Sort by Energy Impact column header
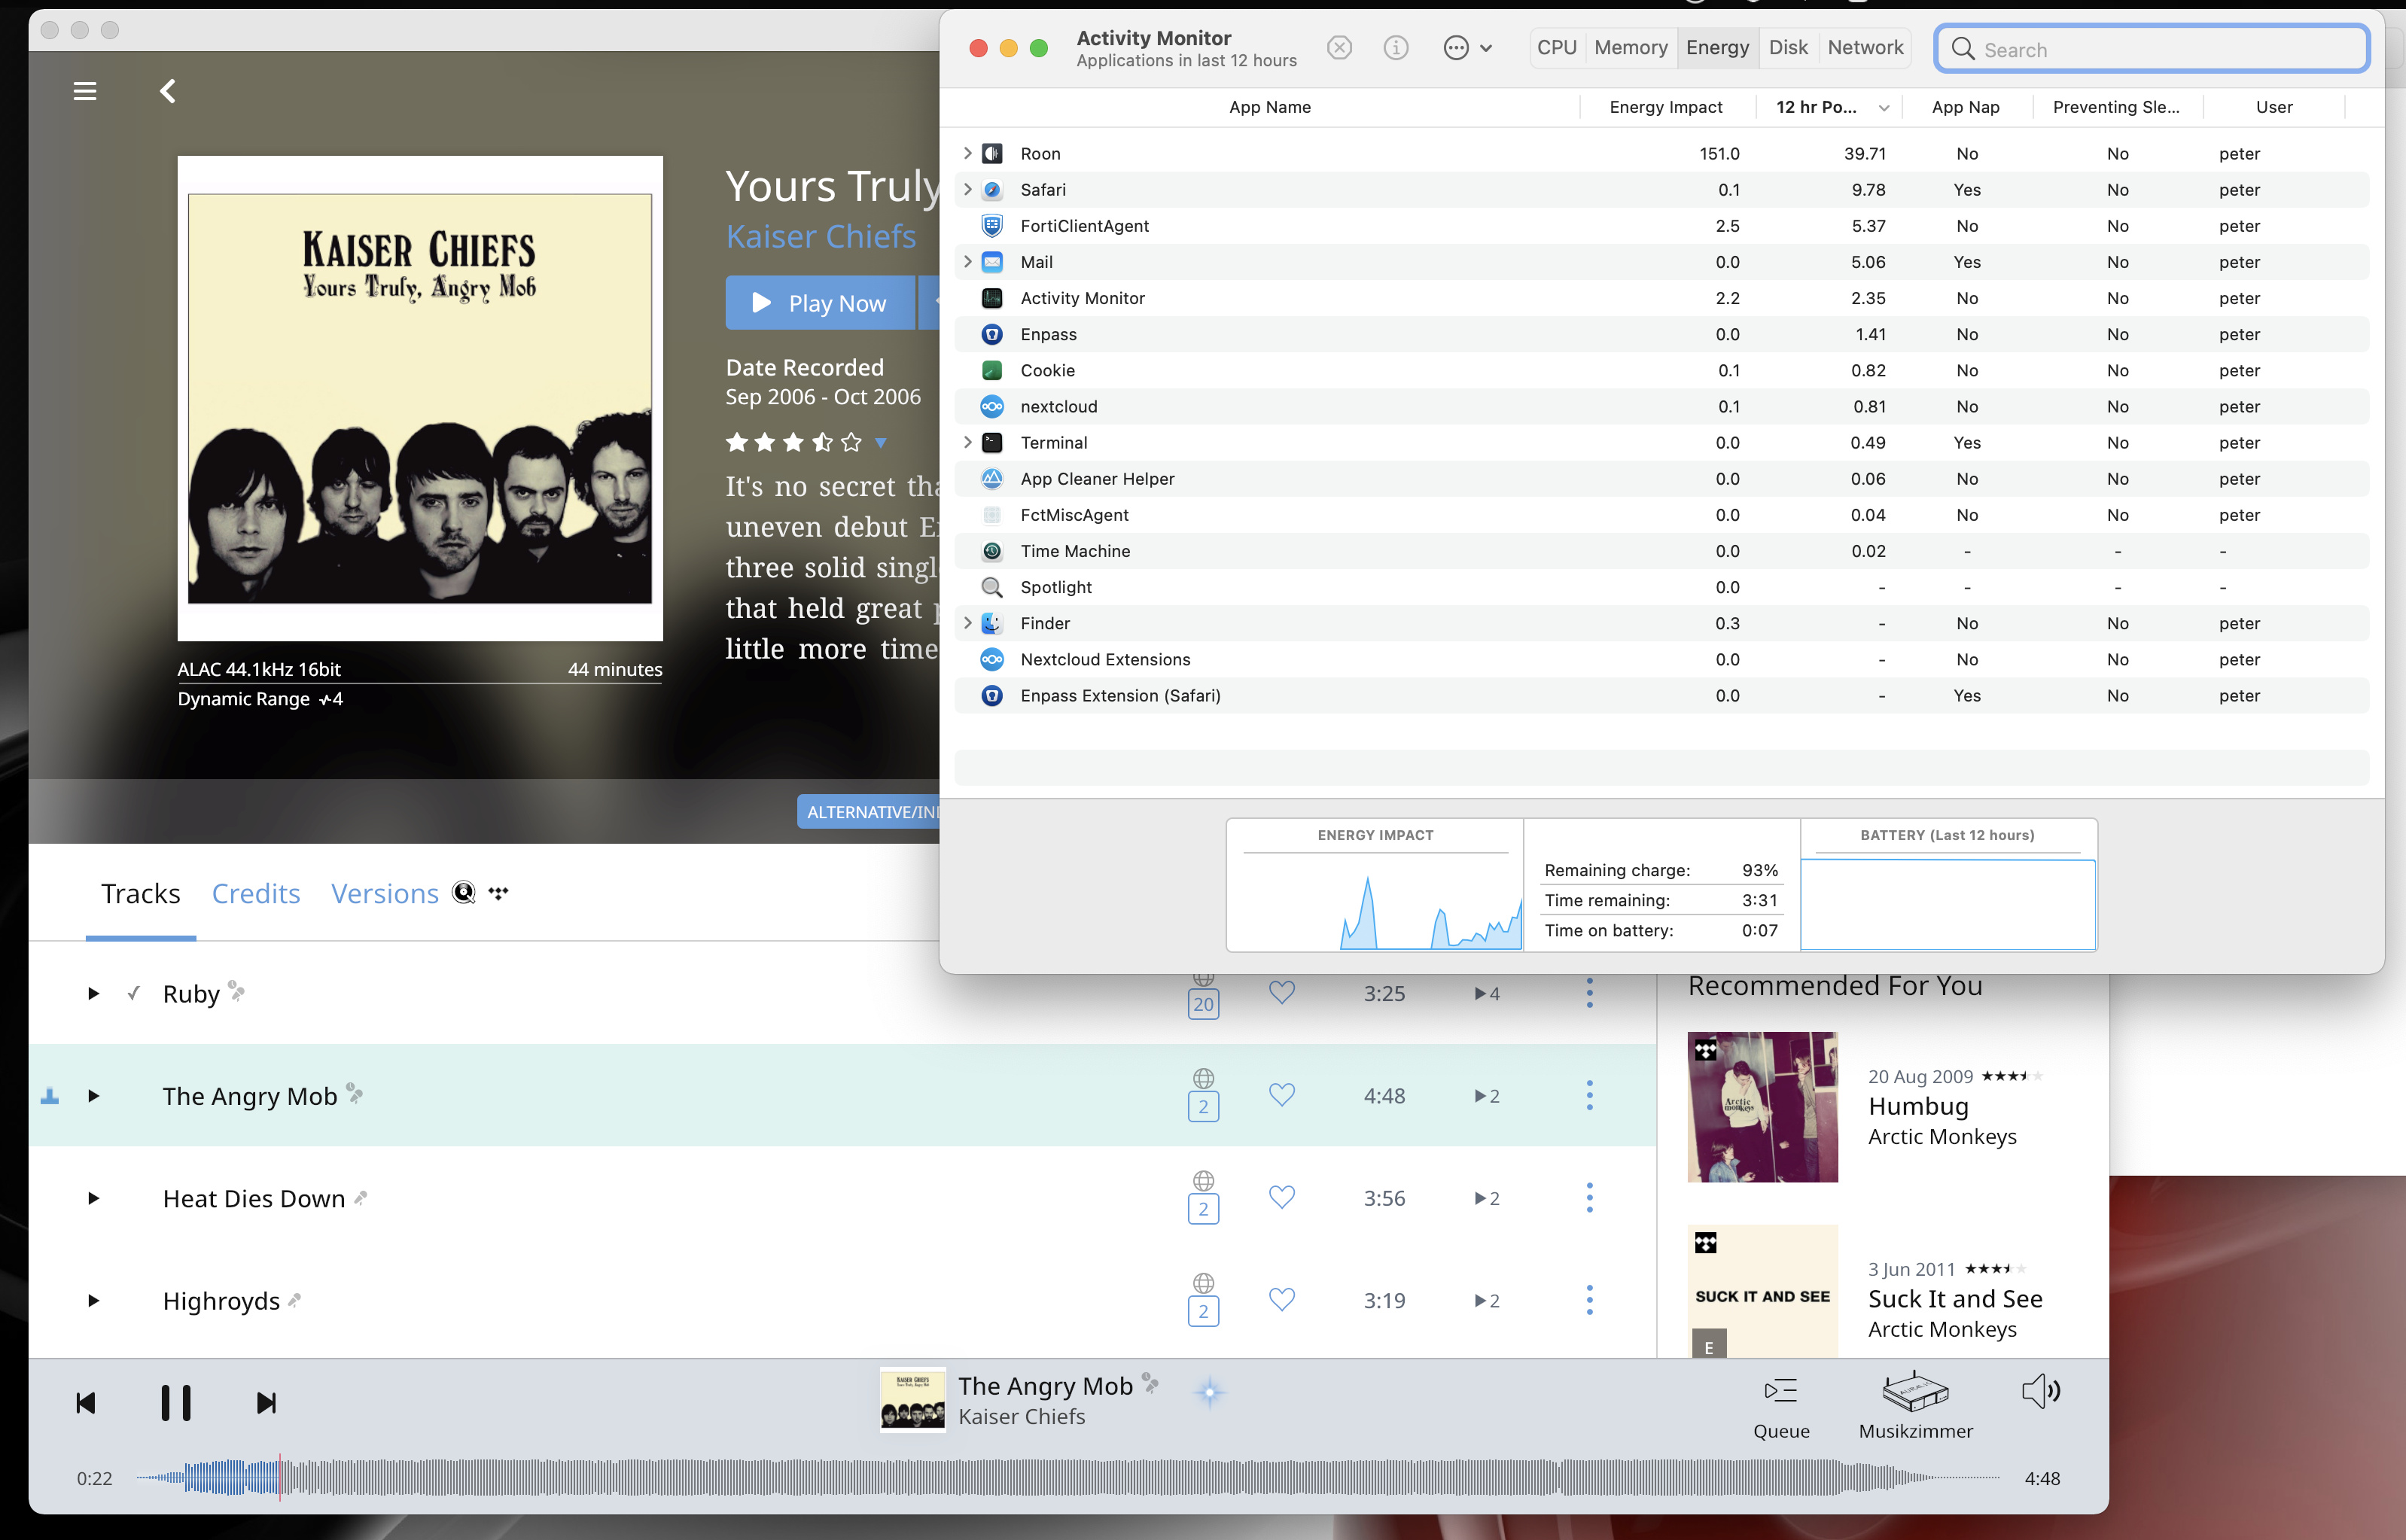The width and height of the screenshot is (2406, 1540). click(x=1665, y=107)
